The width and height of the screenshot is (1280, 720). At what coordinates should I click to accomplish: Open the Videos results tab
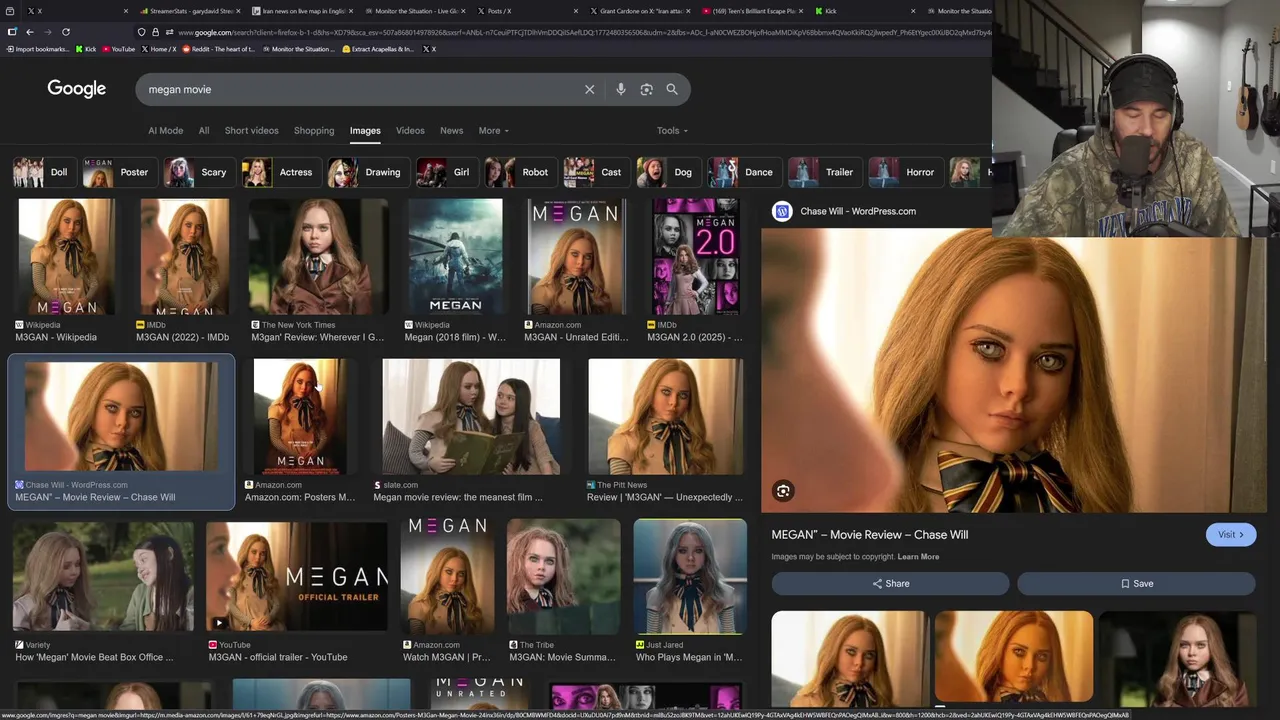[410, 131]
